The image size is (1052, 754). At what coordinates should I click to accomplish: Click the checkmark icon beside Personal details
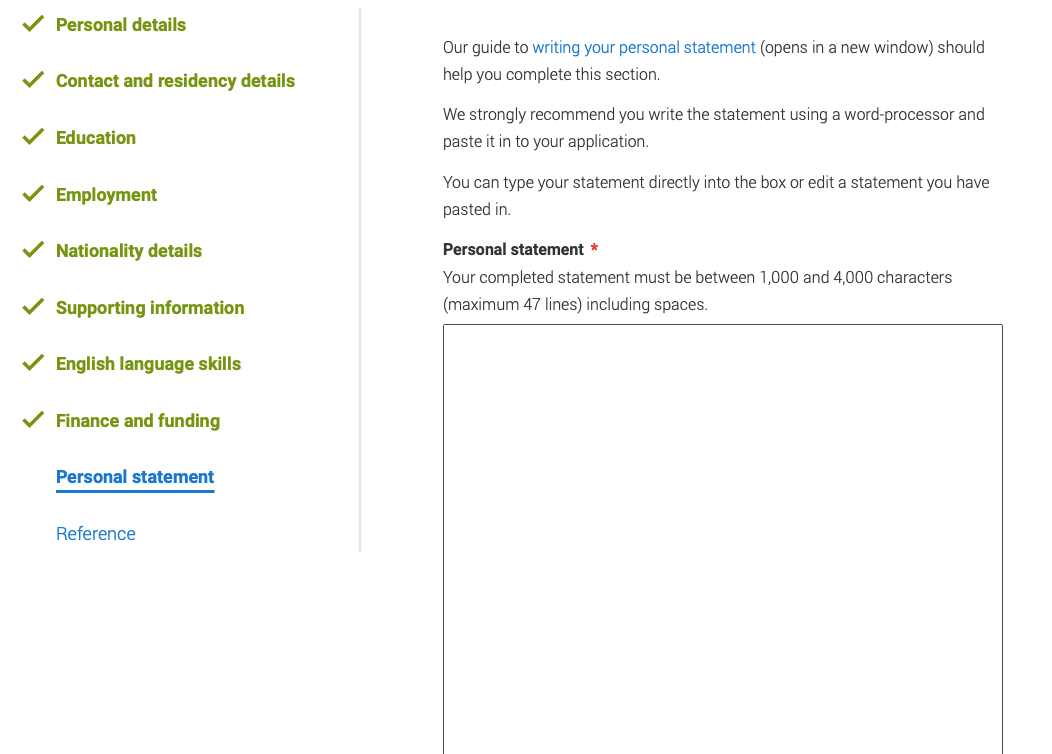point(33,24)
